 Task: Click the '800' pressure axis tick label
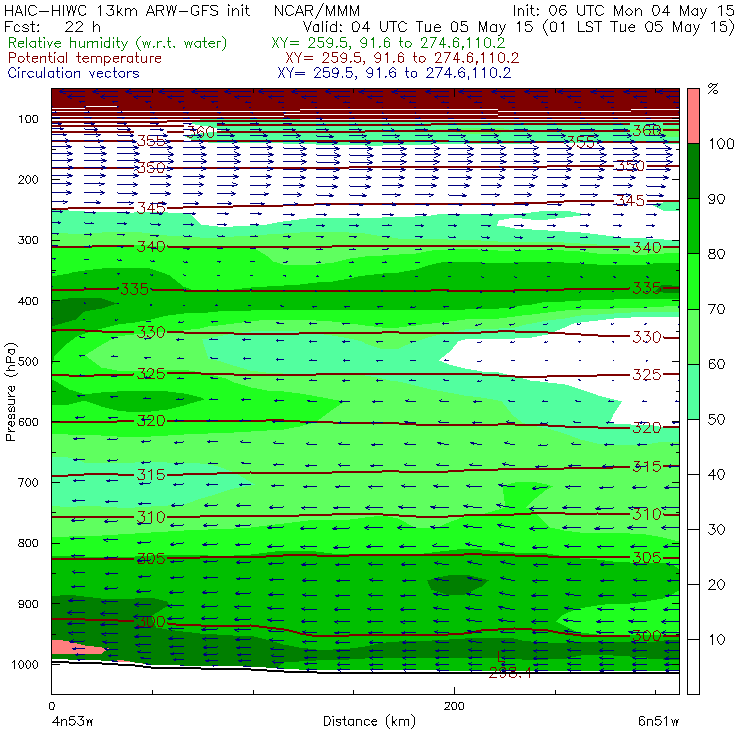[28, 543]
